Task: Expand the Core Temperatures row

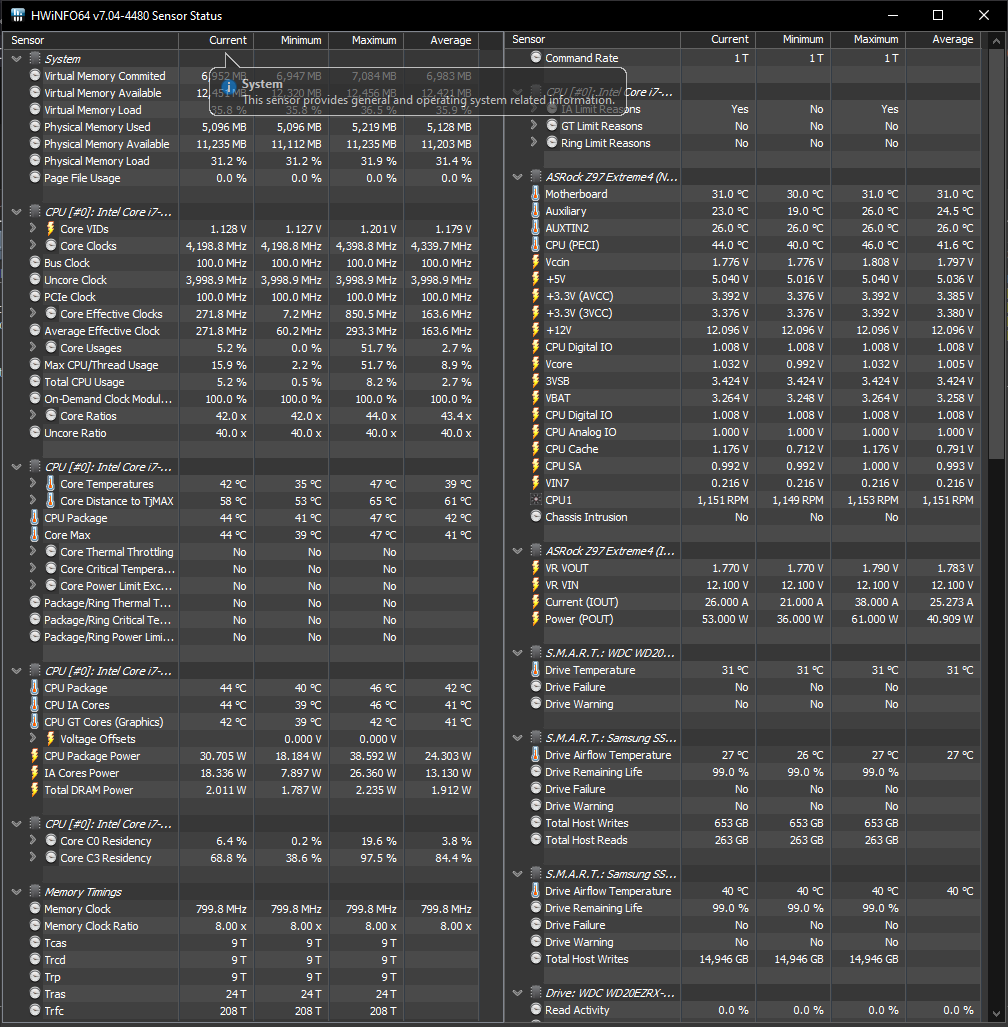Action: (33, 483)
